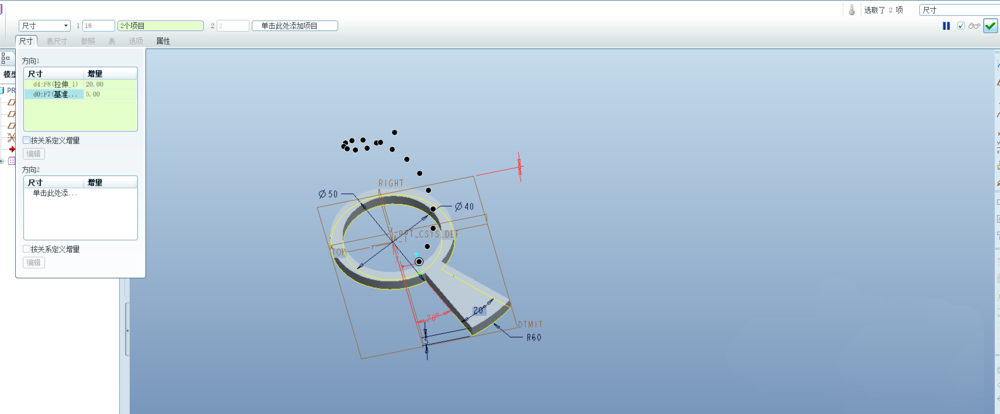The width and height of the screenshot is (1000, 414).
Task: Click the DTM1T datum label
Action: (x=531, y=325)
